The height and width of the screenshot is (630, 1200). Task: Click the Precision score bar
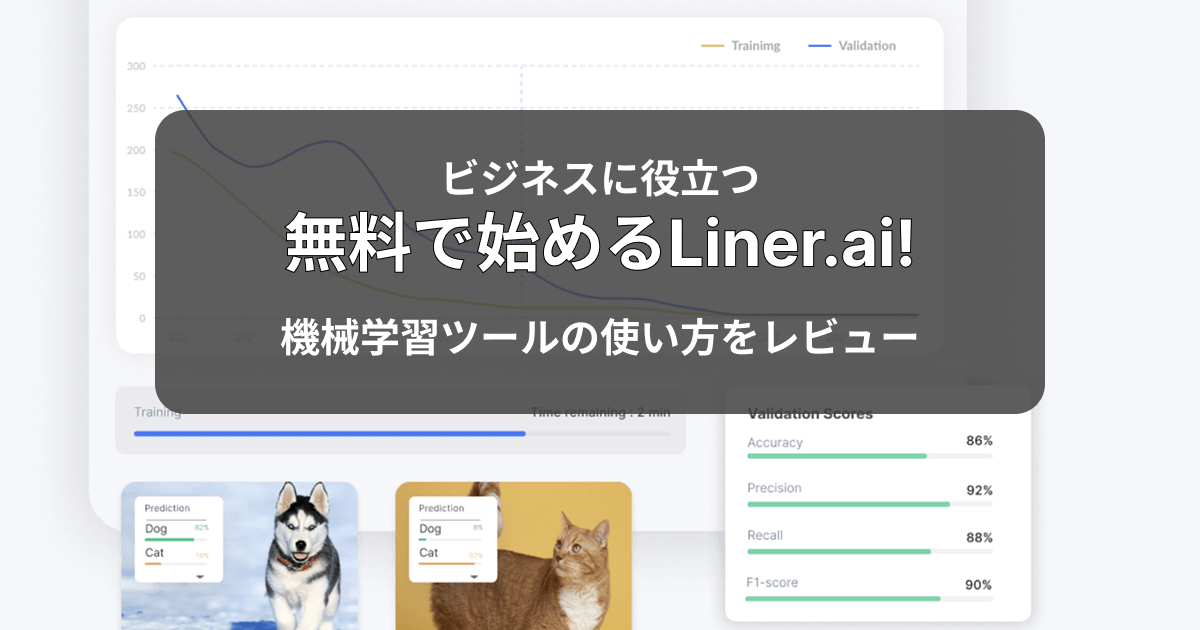(x=870, y=504)
